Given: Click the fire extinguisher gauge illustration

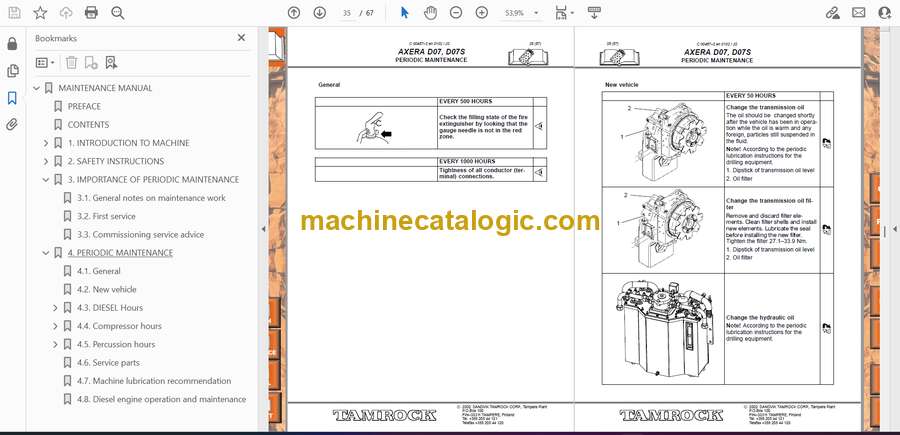Looking at the screenshot, I should [375, 128].
